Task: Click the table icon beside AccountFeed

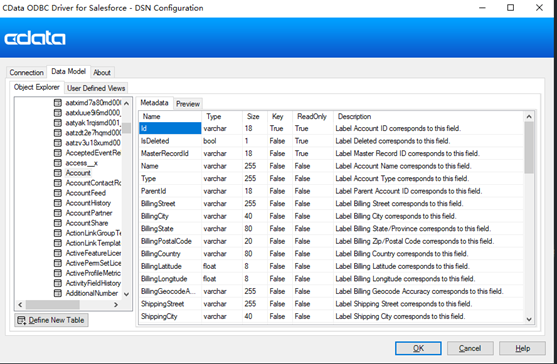Action: pyautogui.click(x=58, y=193)
